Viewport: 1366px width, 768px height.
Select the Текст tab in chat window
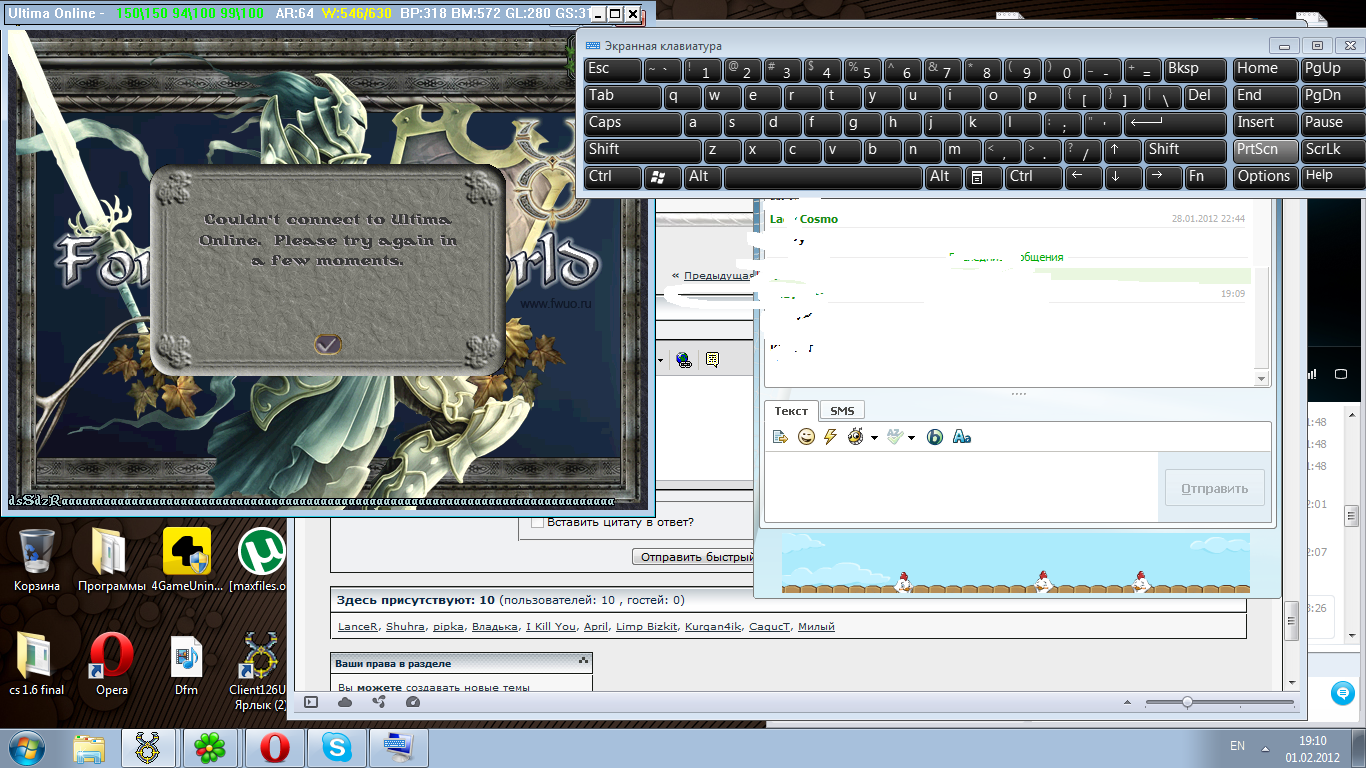pyautogui.click(x=791, y=411)
